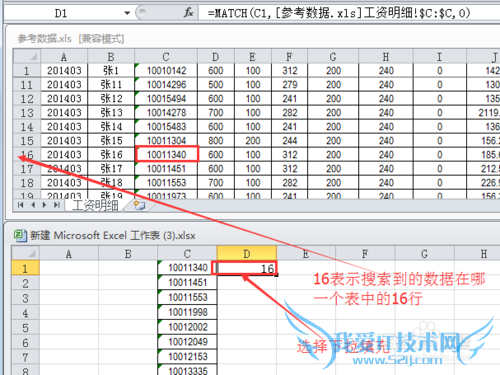Click the Name Box showing D1
The height and width of the screenshot is (375, 500).
pos(62,13)
